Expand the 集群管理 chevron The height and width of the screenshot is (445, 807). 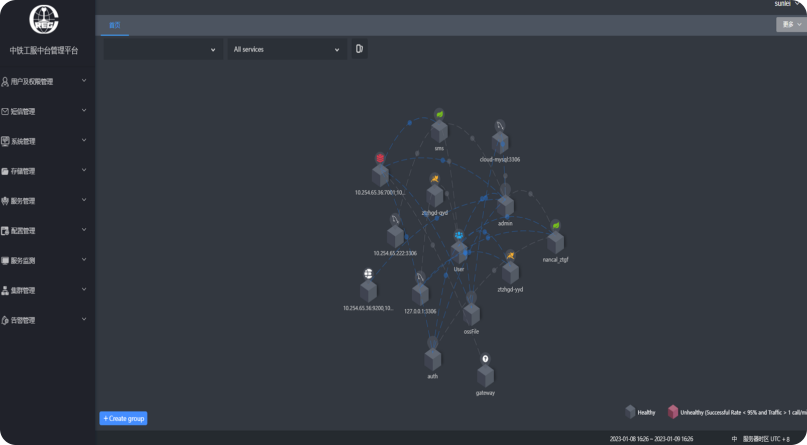pyautogui.click(x=84, y=290)
